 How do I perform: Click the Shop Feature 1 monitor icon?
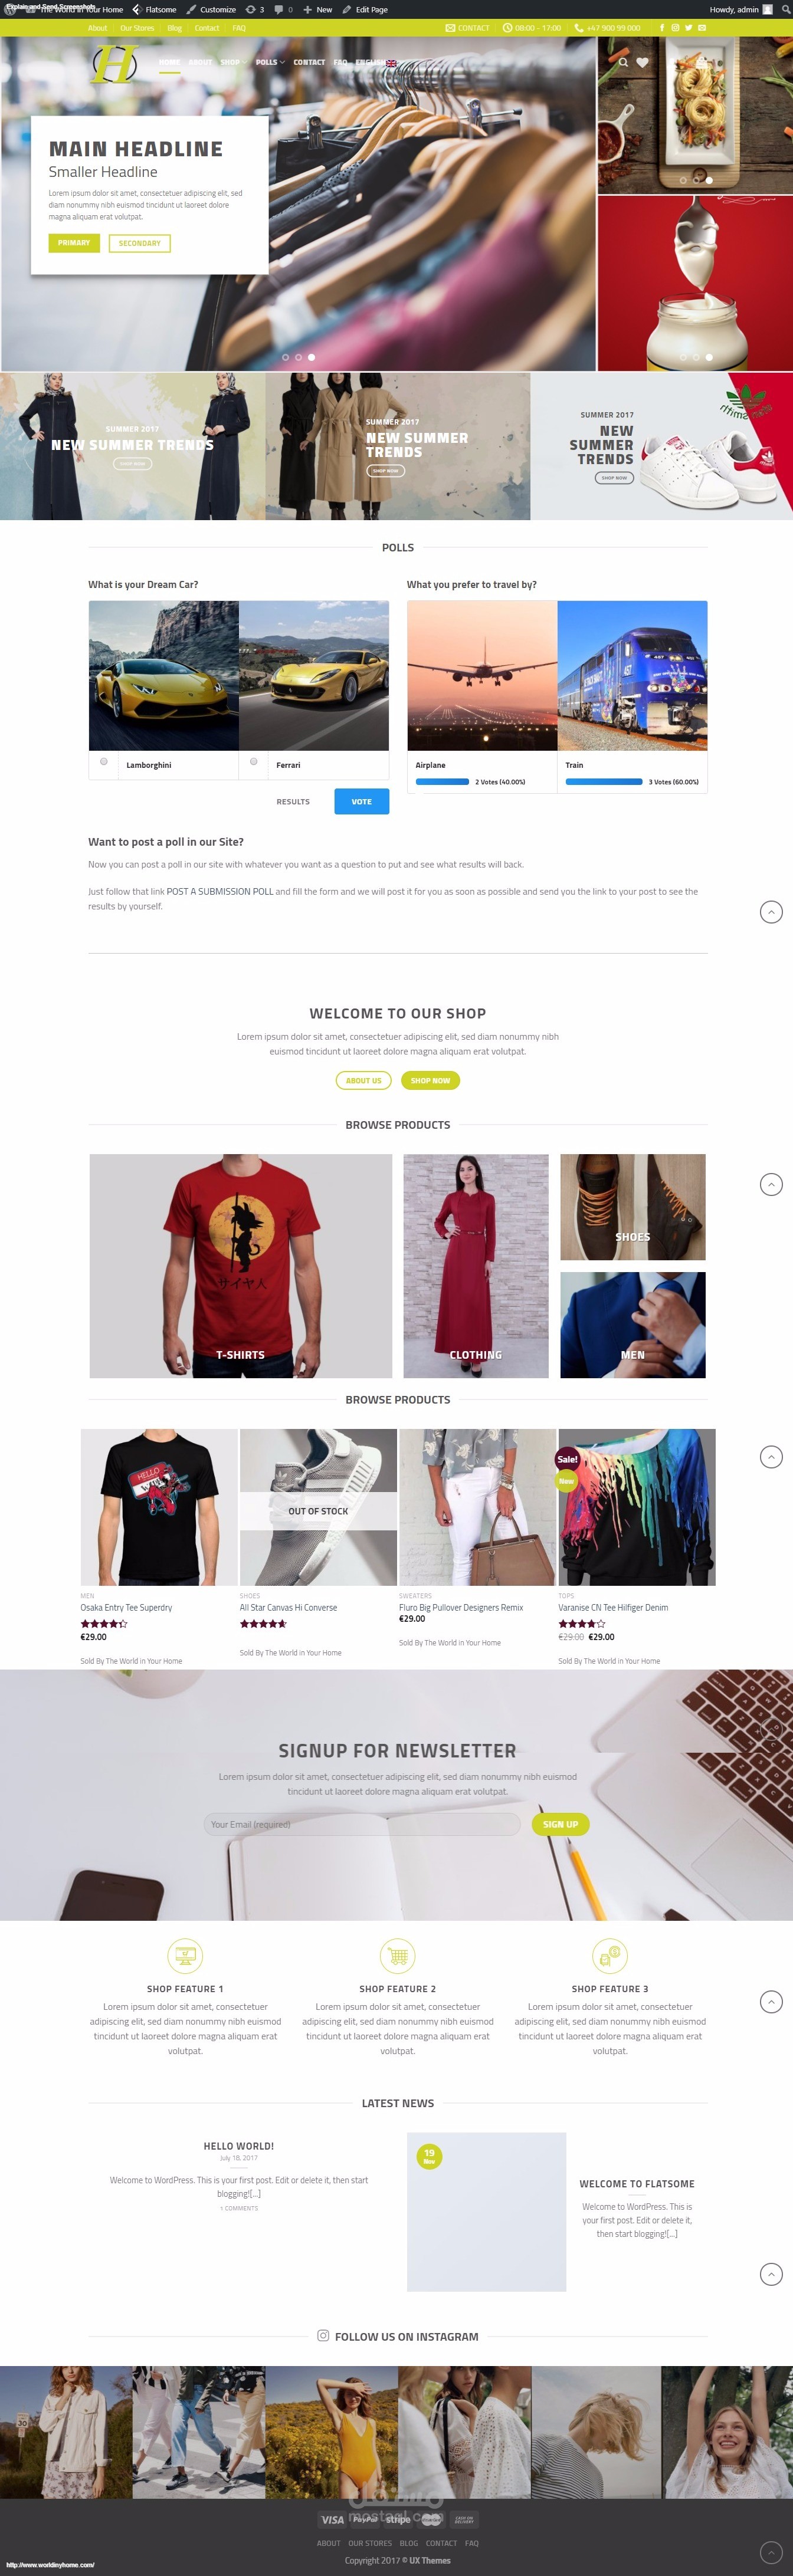coord(185,1955)
